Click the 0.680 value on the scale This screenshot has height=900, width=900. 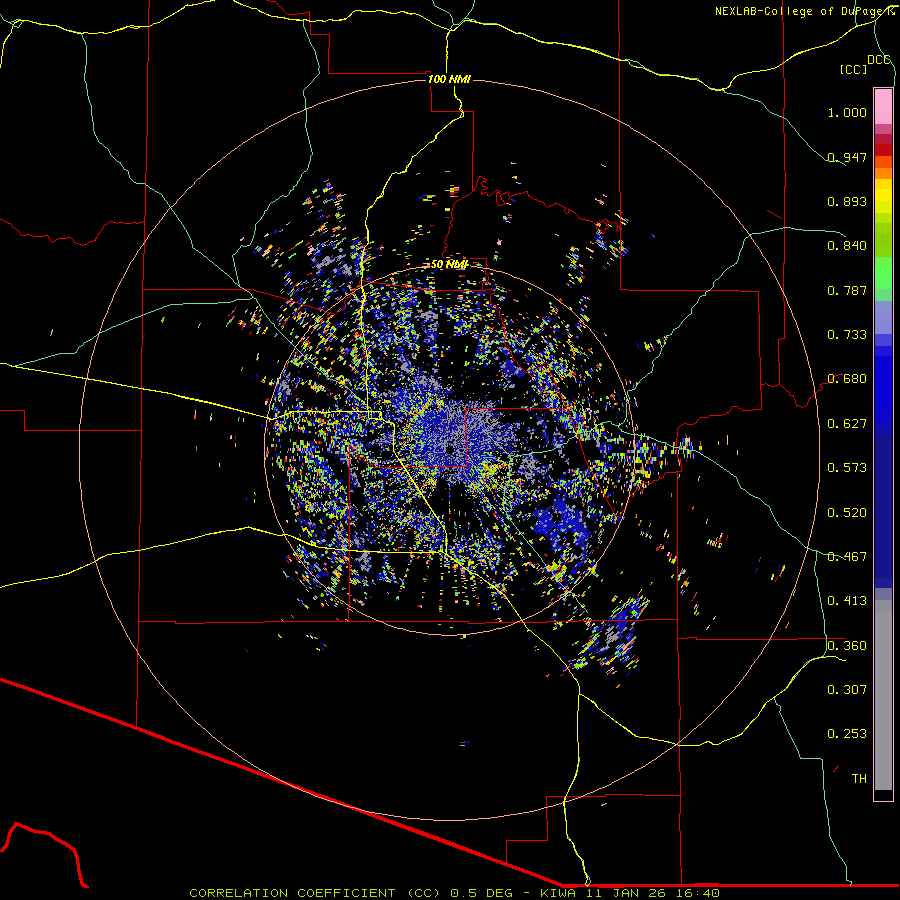847,379
